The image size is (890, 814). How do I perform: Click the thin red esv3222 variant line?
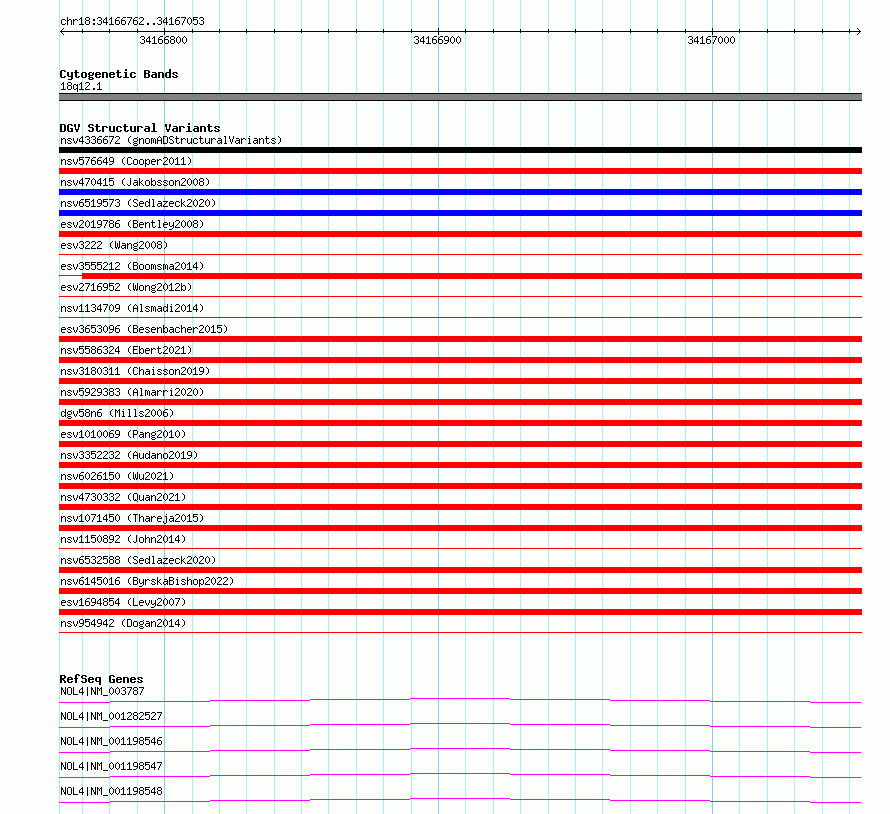460,255
